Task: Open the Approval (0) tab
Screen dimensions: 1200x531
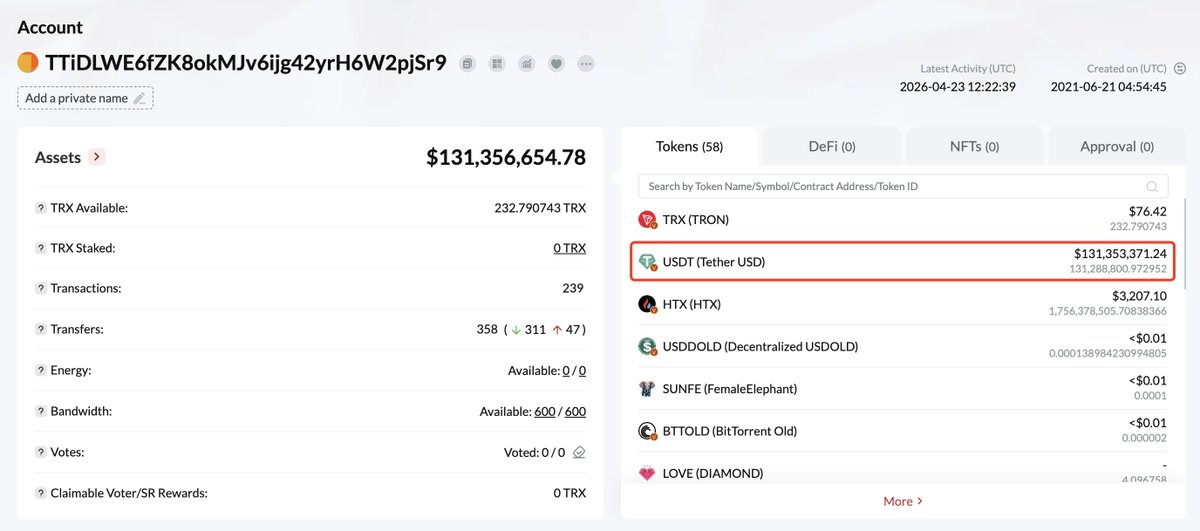Action: pyautogui.click(x=1117, y=146)
